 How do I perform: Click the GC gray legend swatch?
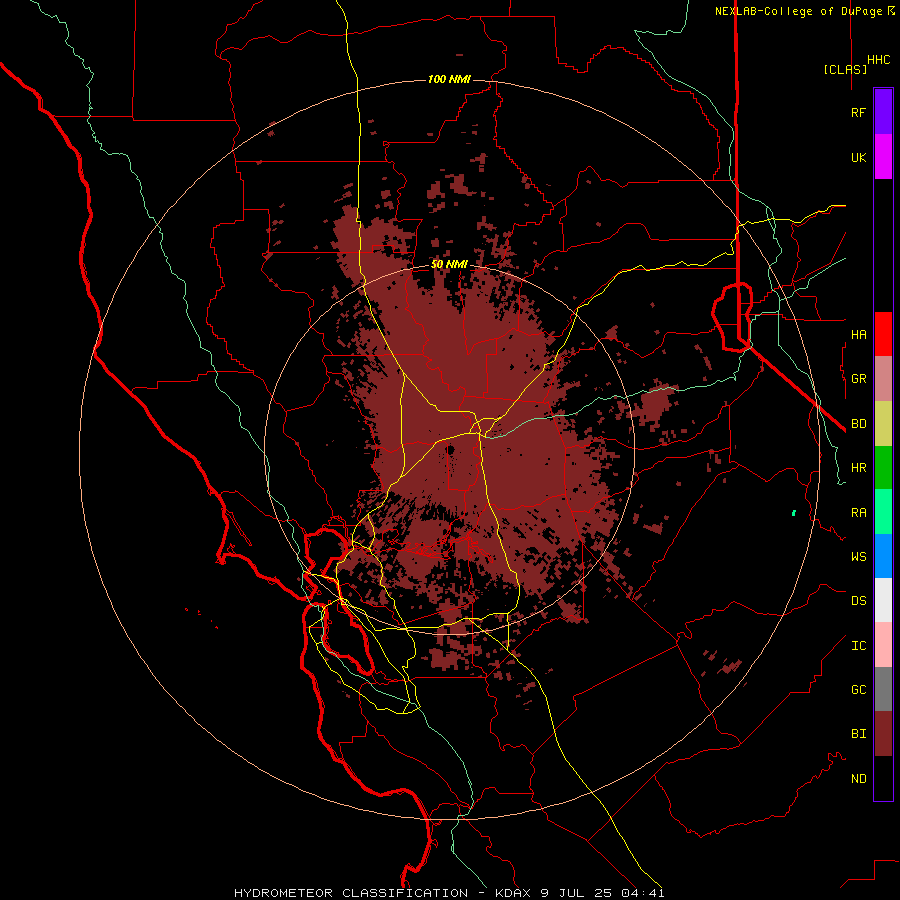883,689
